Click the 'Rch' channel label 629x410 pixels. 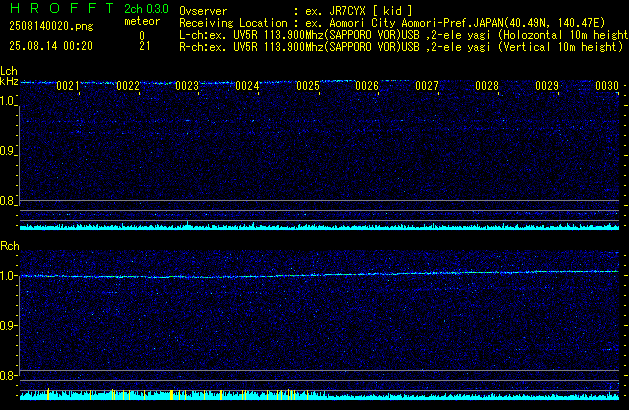pos(10,246)
